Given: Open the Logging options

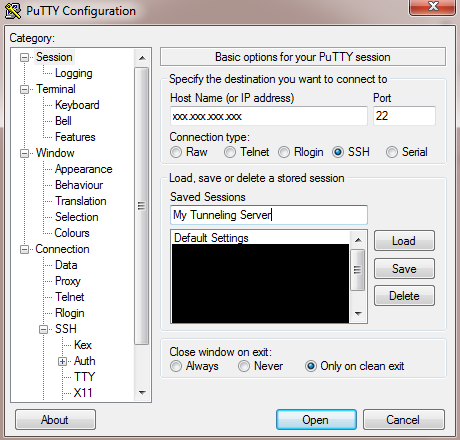Looking at the screenshot, I should [74, 73].
